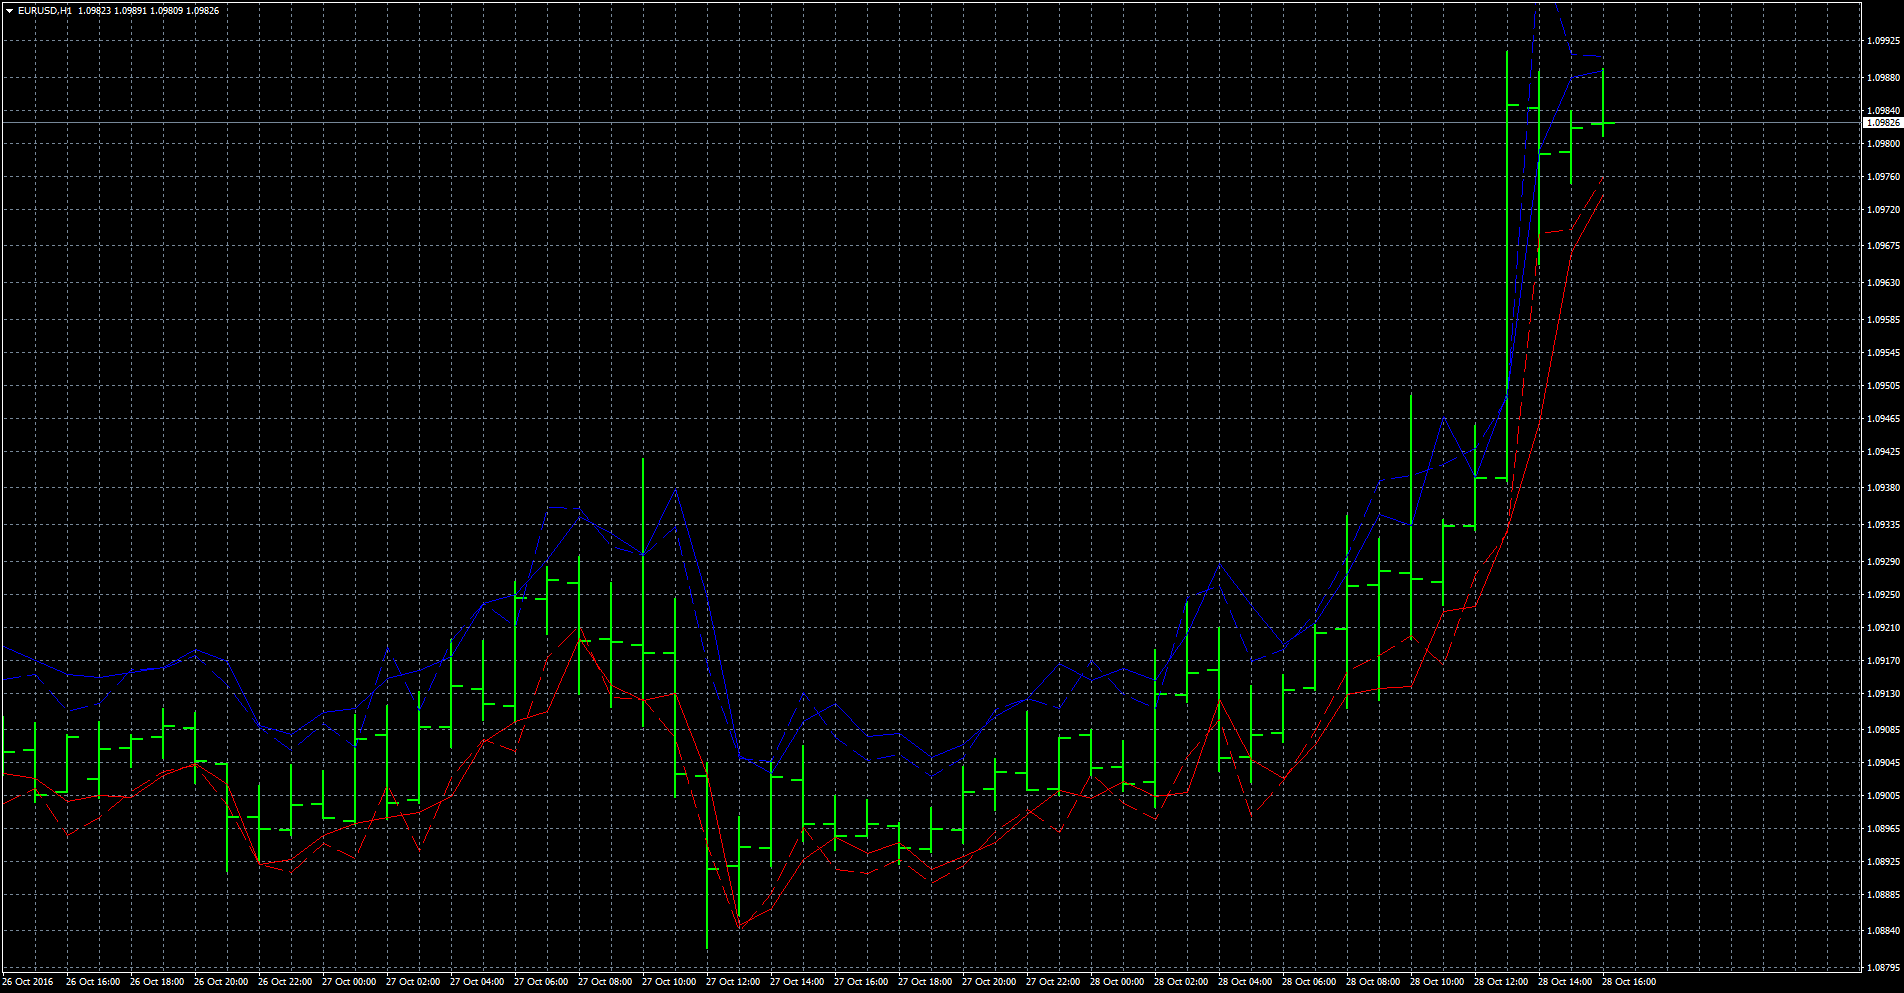Click the 28 Oct 04:00 time label
1904x993 pixels.
coord(1245,982)
